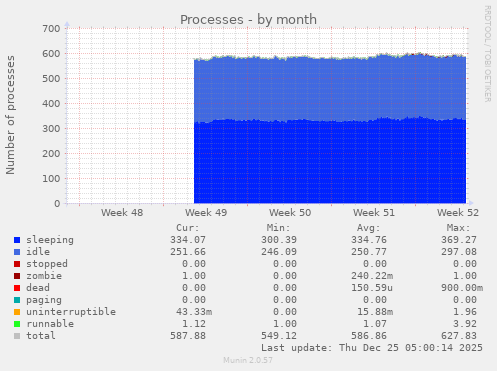Click the total average value 586.86
Screen dimensions: 497x371
[369, 336]
